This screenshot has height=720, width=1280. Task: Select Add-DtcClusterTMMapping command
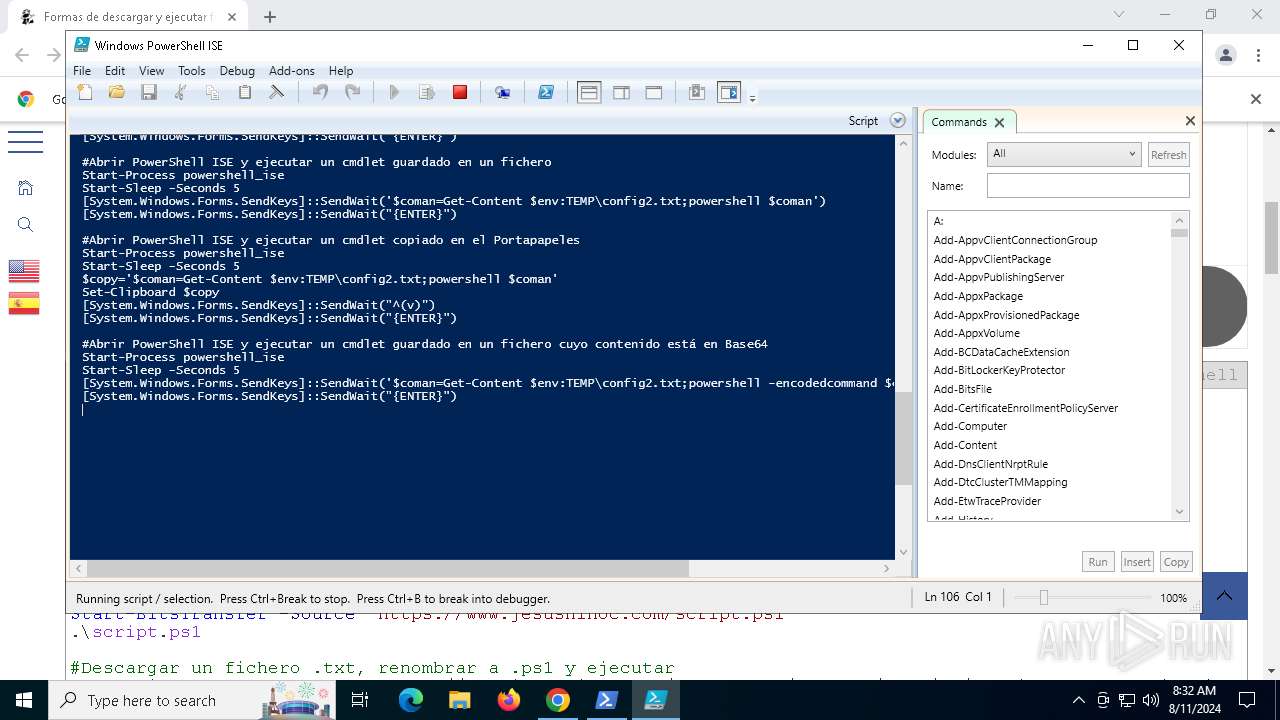[x=1000, y=482]
